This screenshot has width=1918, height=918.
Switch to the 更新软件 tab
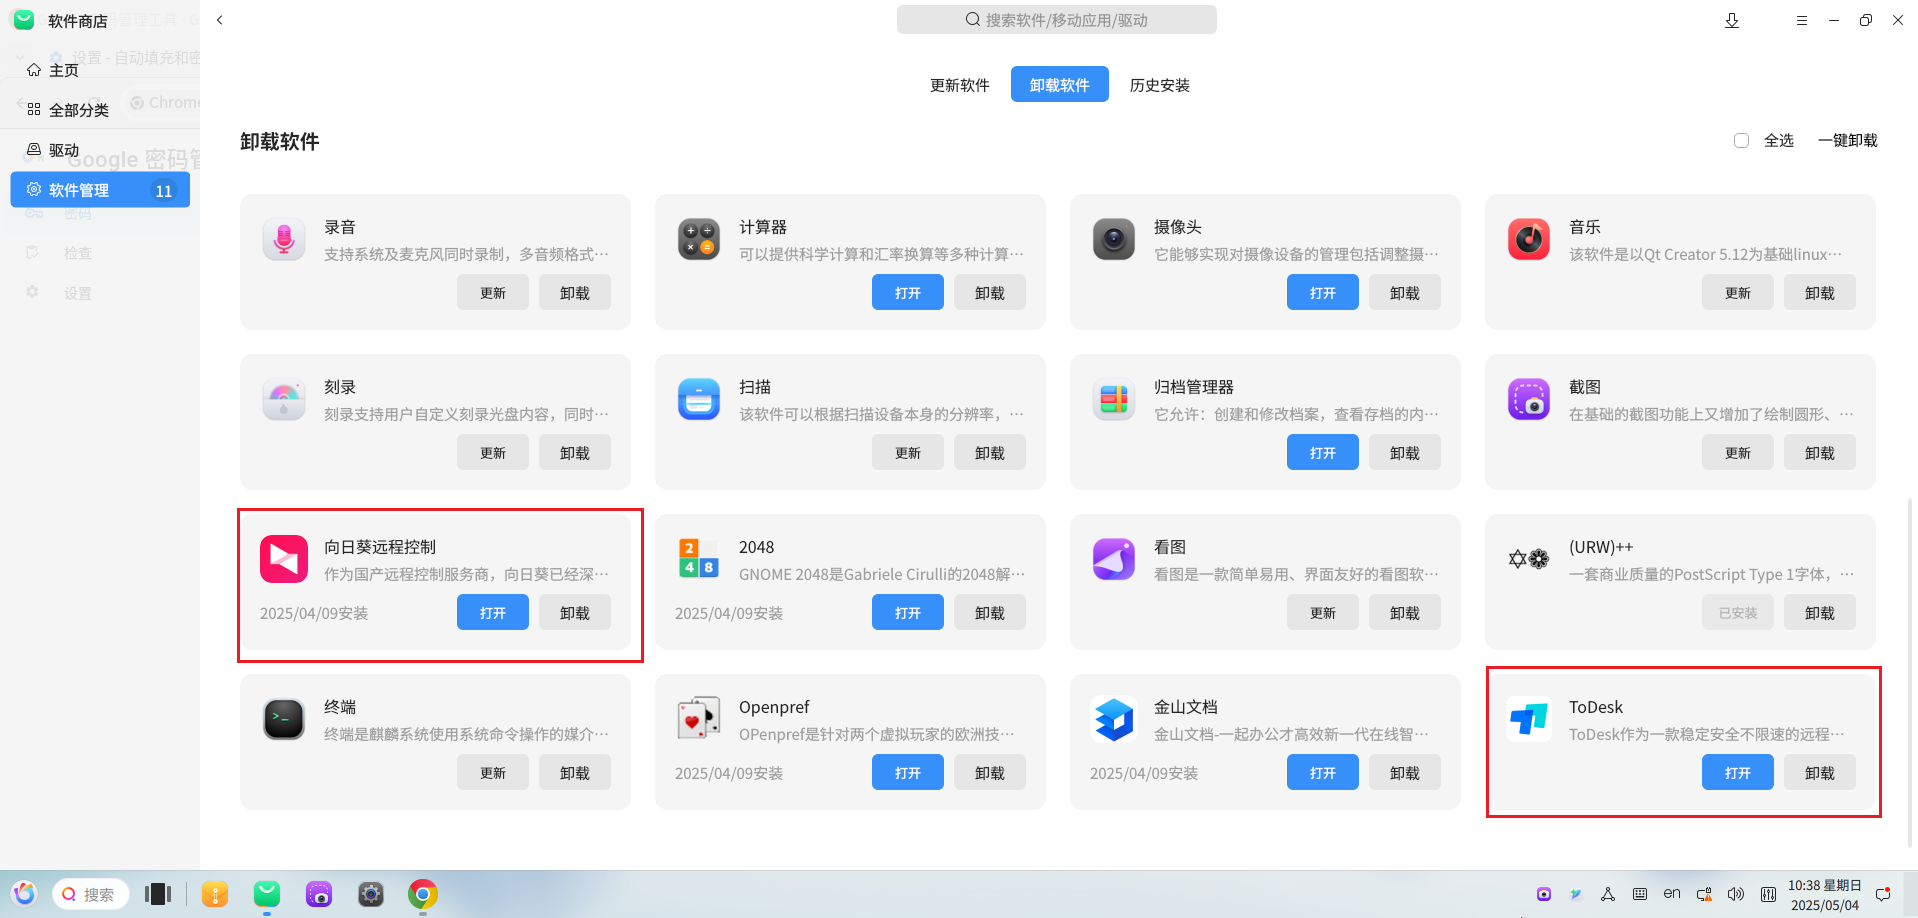click(x=959, y=85)
